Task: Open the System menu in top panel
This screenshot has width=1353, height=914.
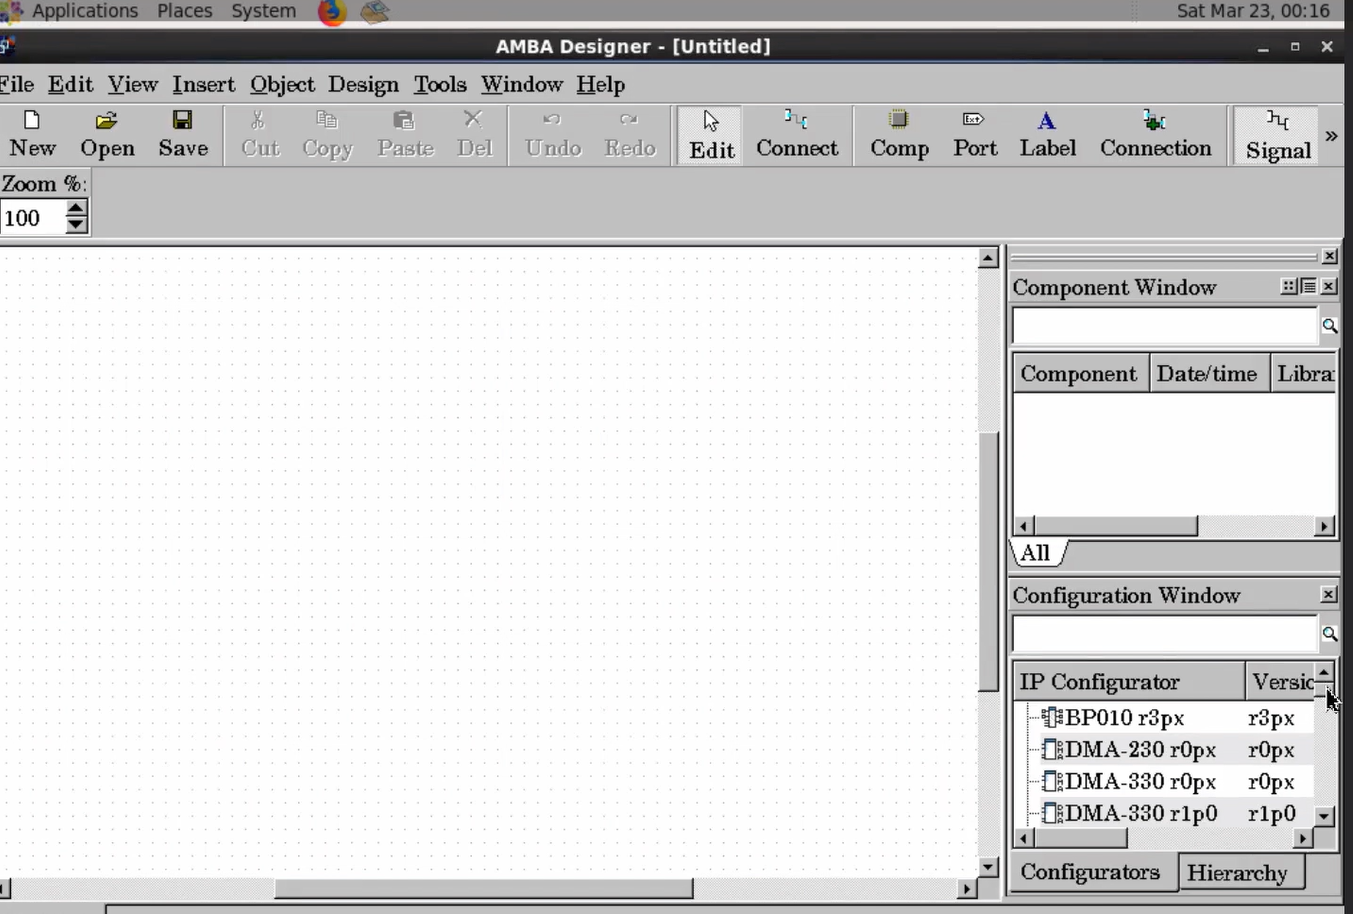Action: click(x=263, y=11)
